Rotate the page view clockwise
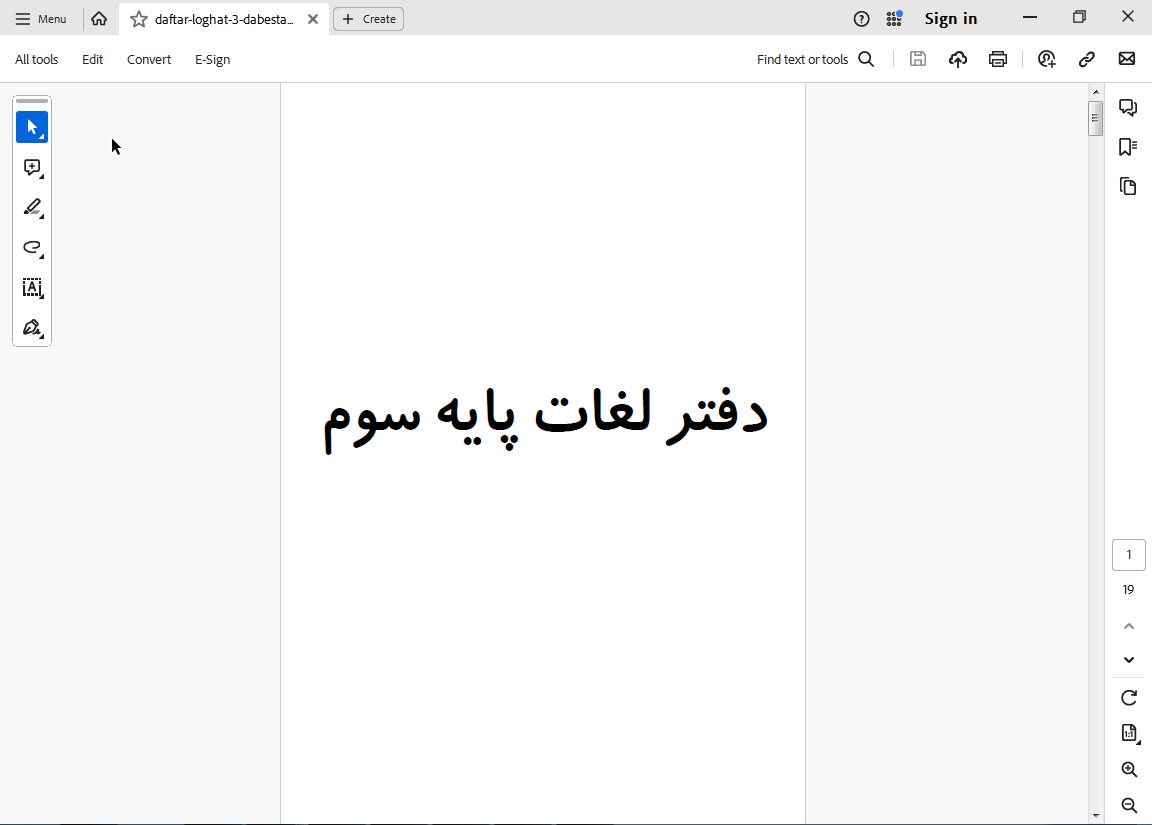This screenshot has height=825, width=1152. pyautogui.click(x=1129, y=697)
